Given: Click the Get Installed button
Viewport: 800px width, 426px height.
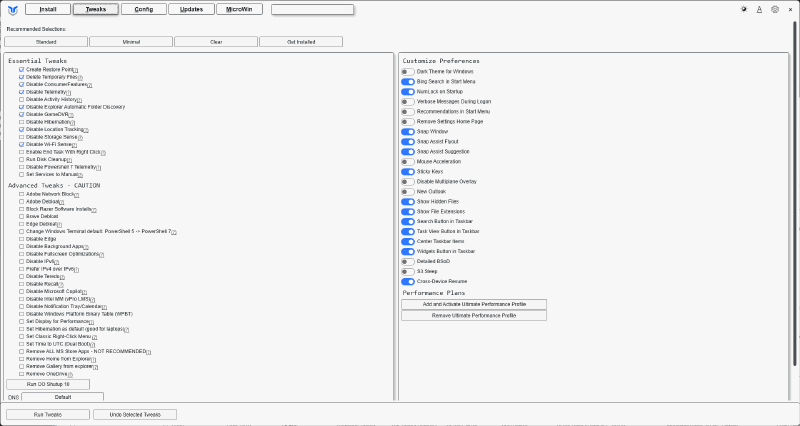Looking at the screenshot, I should 301,42.
